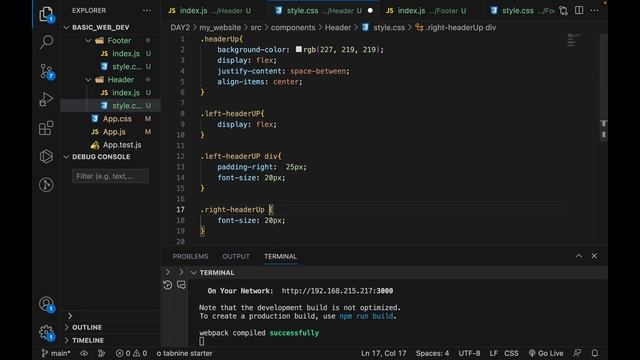Image resolution: width=640 pixels, height=360 pixels.
Task: Click Ln 17, Col 17 position indicator
Action: click(x=384, y=353)
